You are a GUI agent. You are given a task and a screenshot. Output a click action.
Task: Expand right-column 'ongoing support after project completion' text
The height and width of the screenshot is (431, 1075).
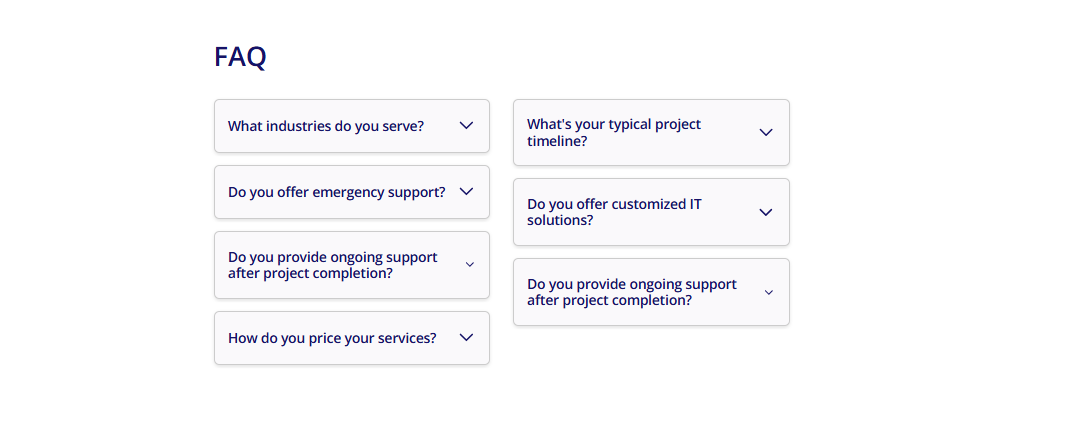coord(632,292)
